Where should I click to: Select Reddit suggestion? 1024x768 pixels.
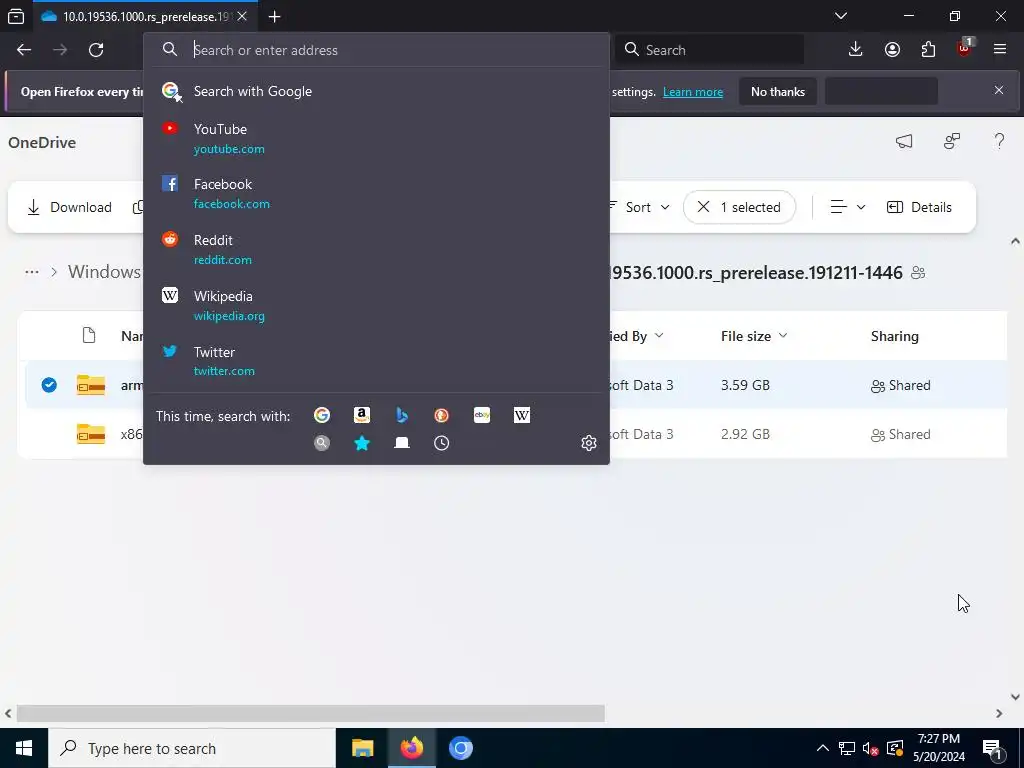tap(376, 249)
